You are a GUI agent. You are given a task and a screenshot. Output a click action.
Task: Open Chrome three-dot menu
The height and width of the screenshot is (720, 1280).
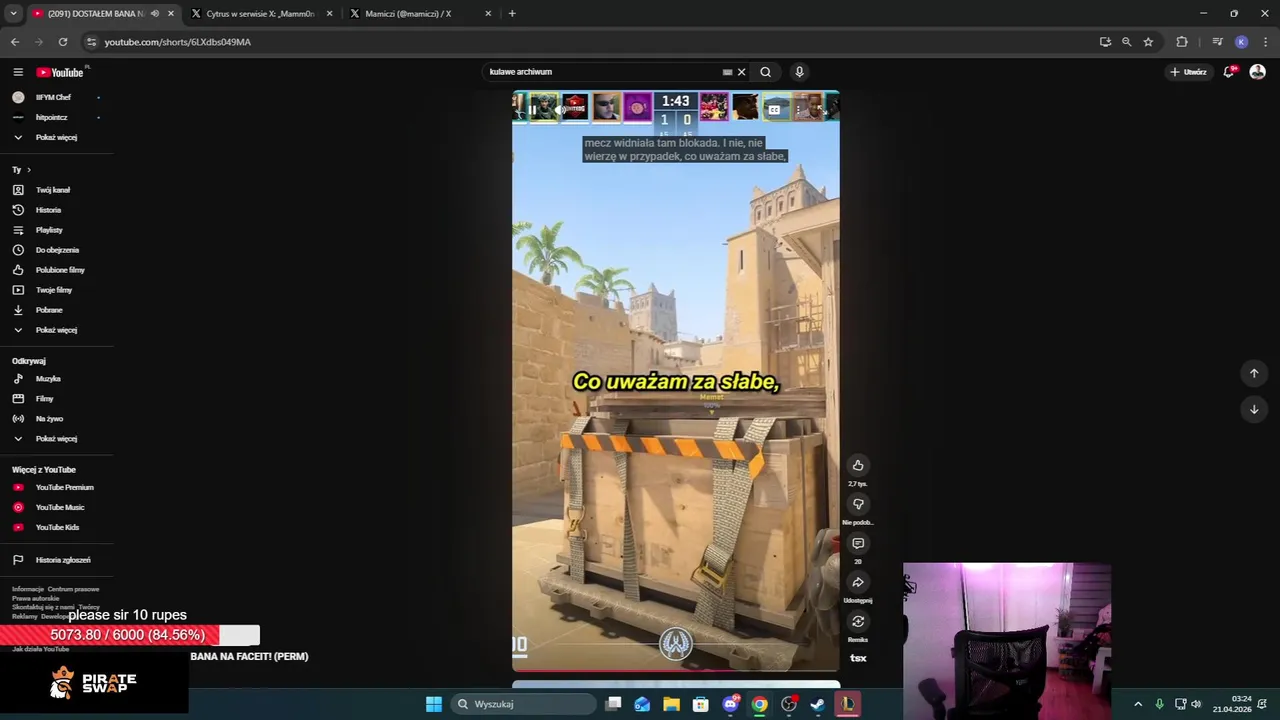1266,42
